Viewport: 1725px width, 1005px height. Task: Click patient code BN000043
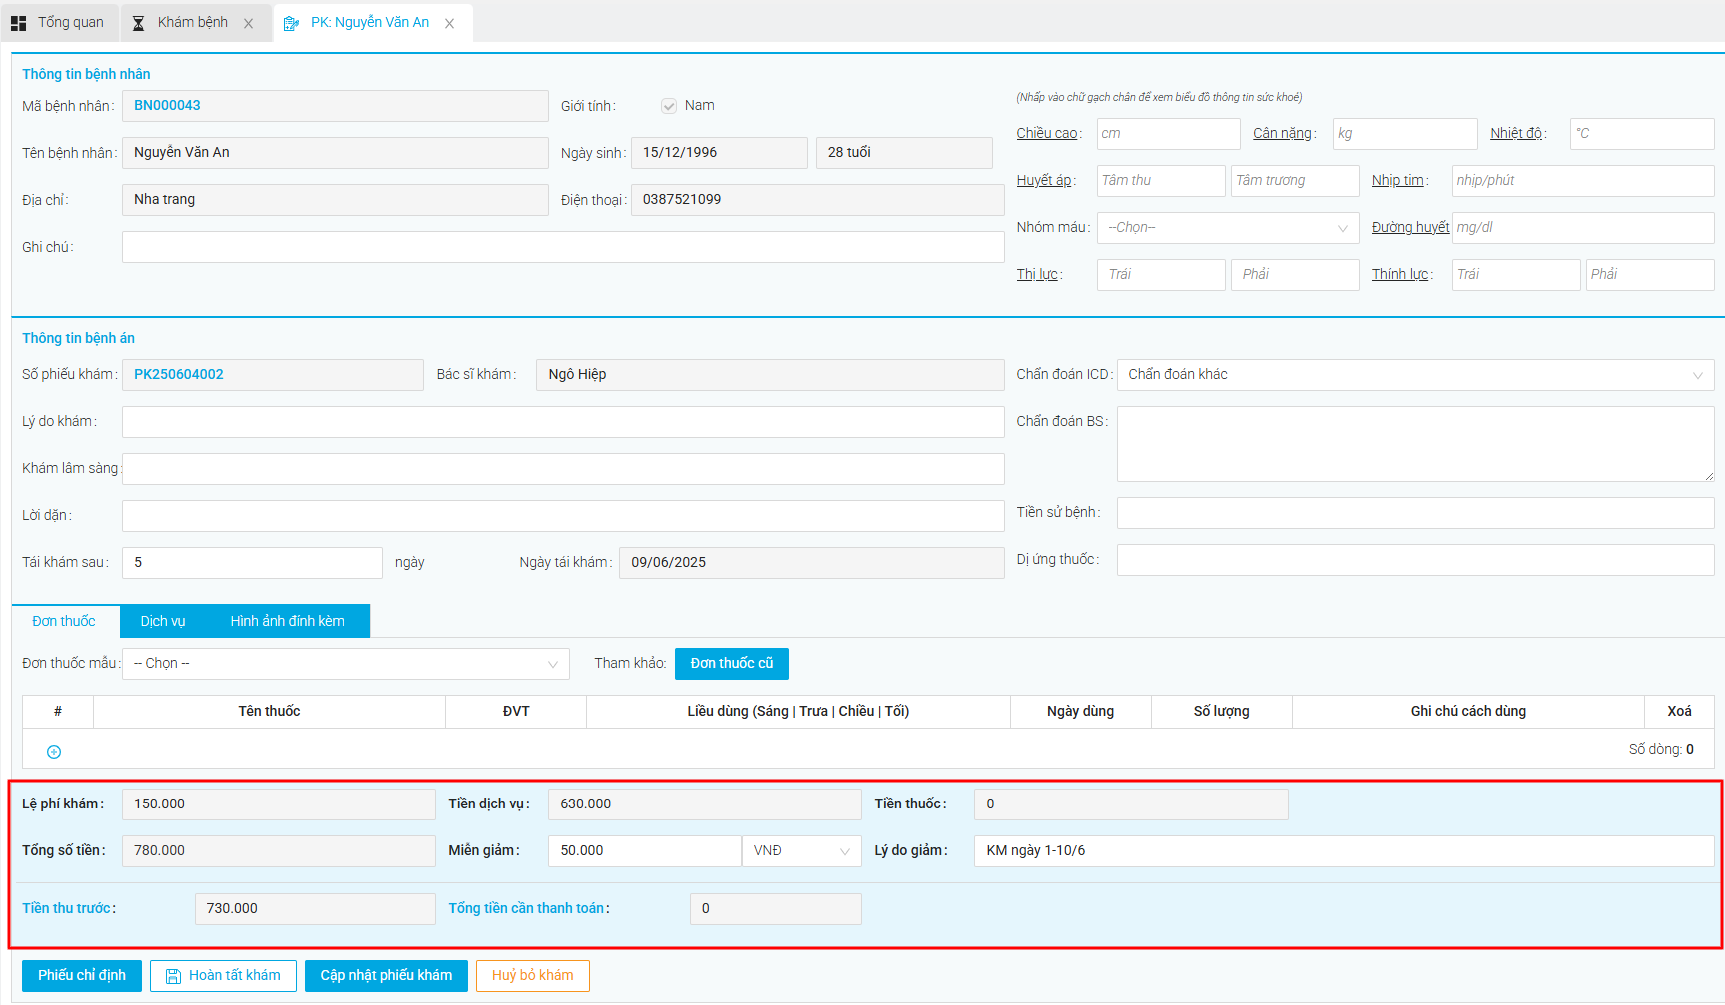tap(167, 106)
